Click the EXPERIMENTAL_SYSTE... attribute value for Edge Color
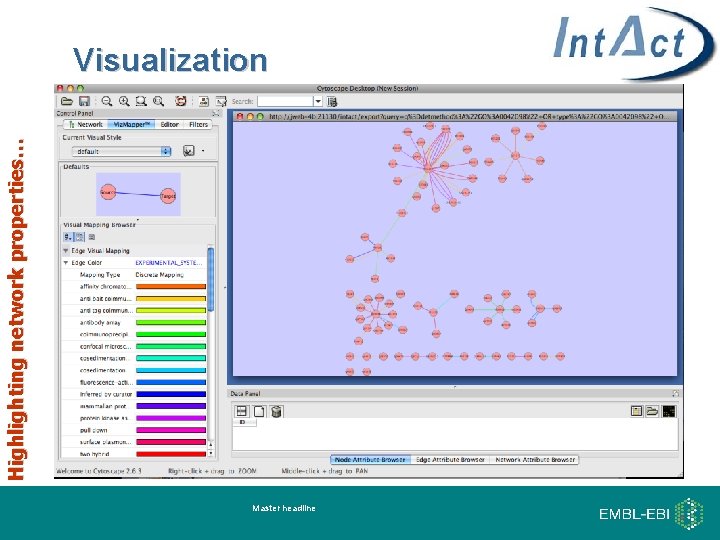The width and height of the screenshot is (720, 540). coord(169,263)
